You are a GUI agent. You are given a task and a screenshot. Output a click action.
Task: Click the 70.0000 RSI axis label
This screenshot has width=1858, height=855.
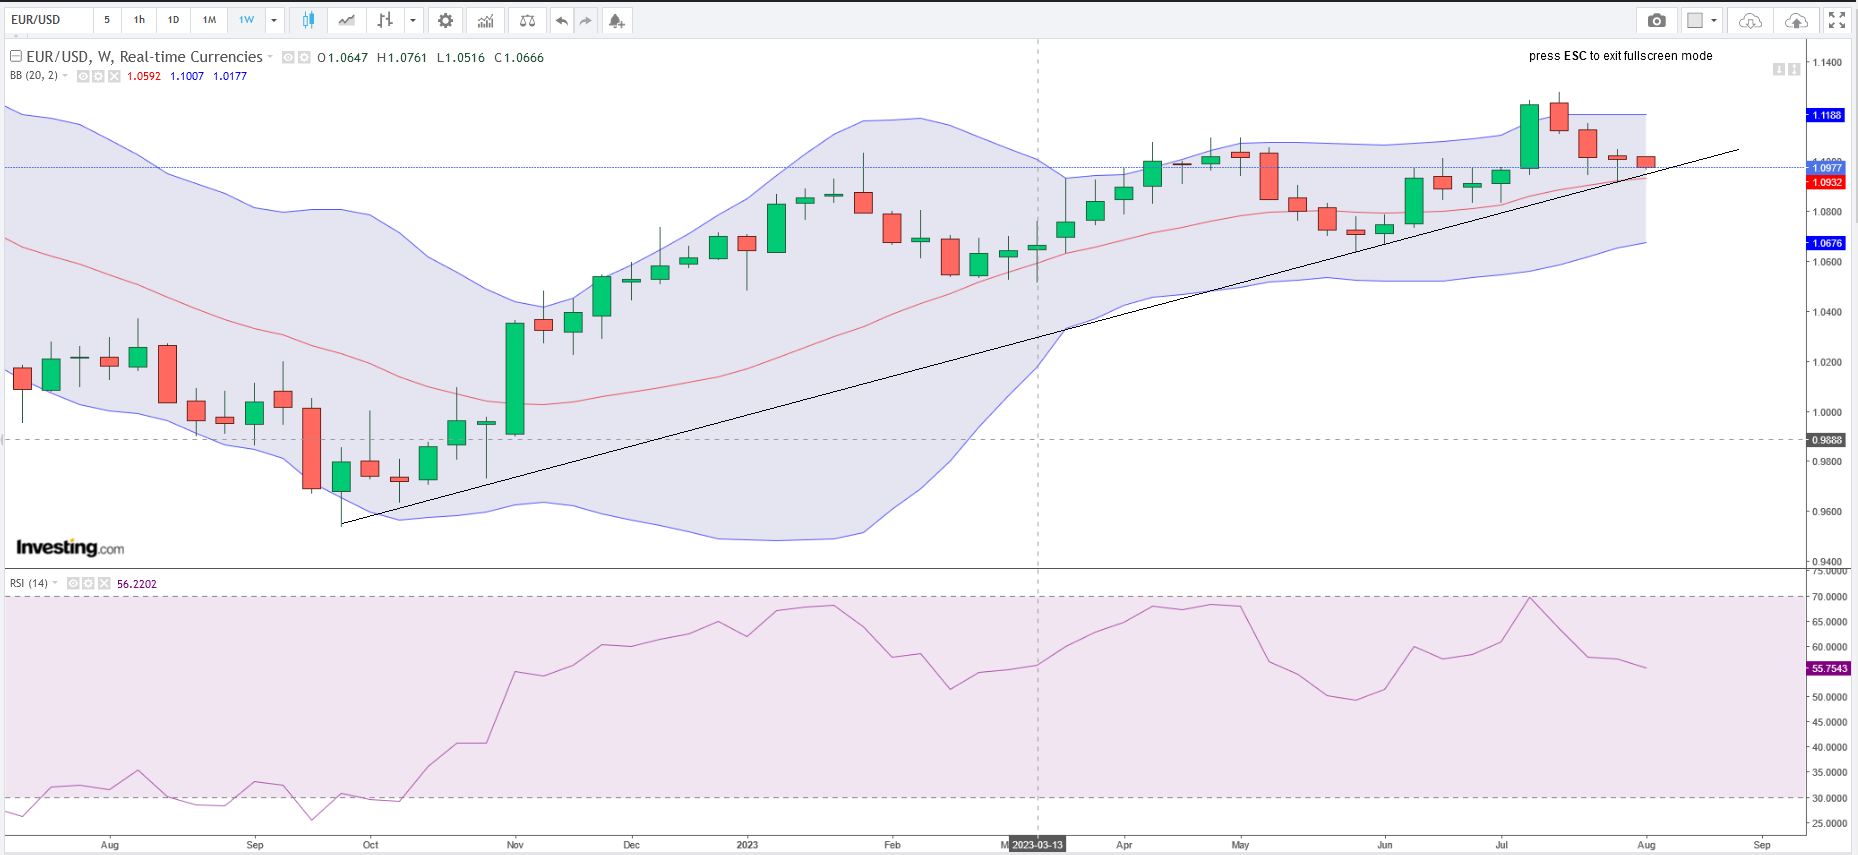tap(1830, 597)
